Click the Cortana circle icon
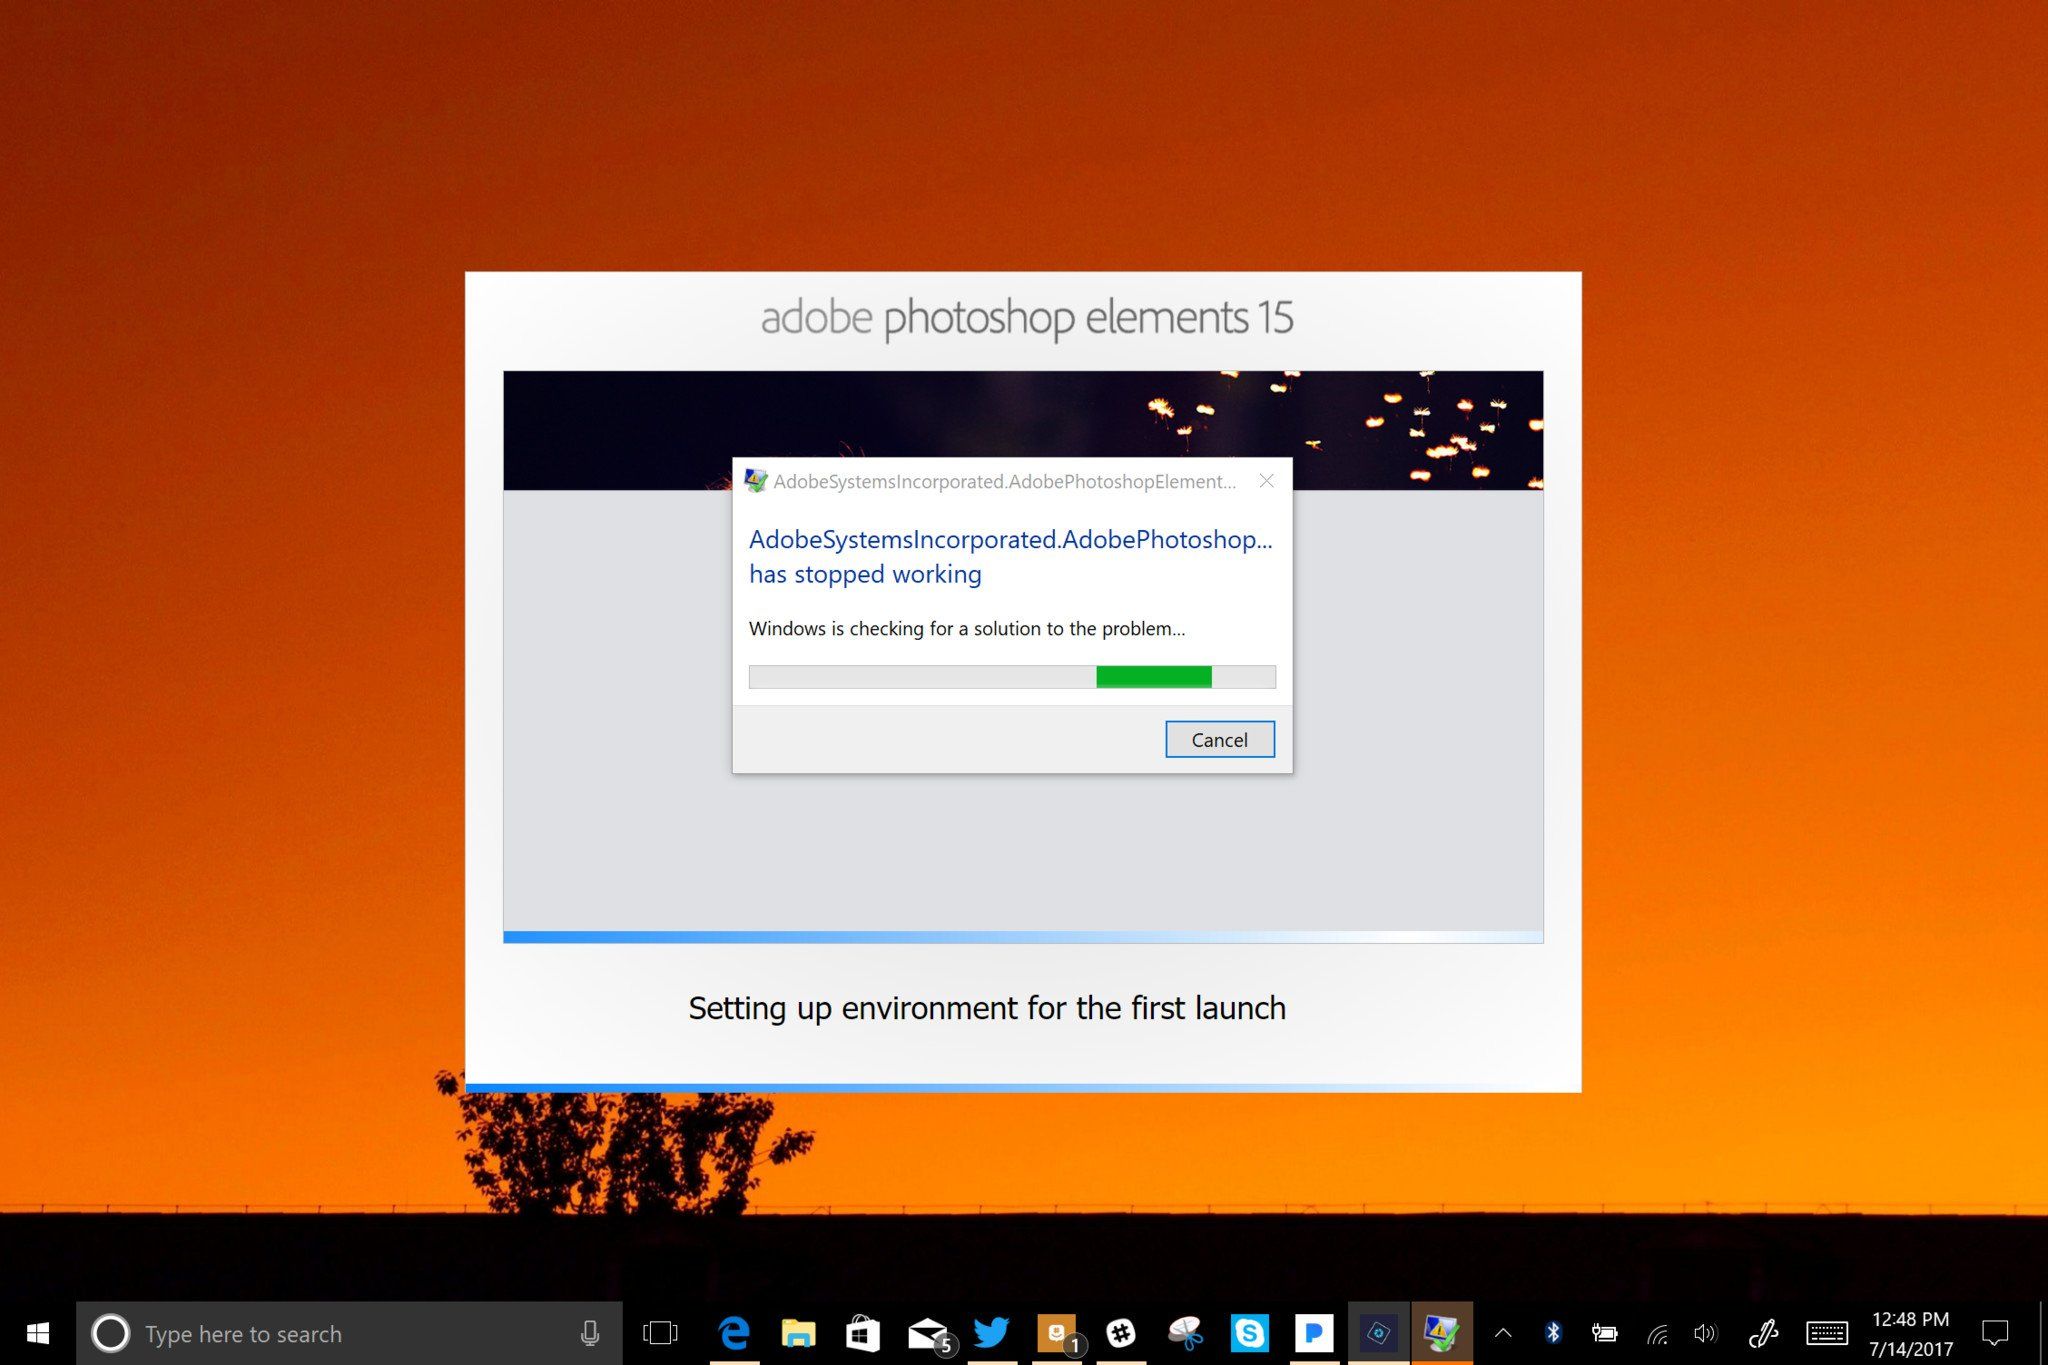Viewport: 2048px width, 1365px height. click(x=110, y=1333)
